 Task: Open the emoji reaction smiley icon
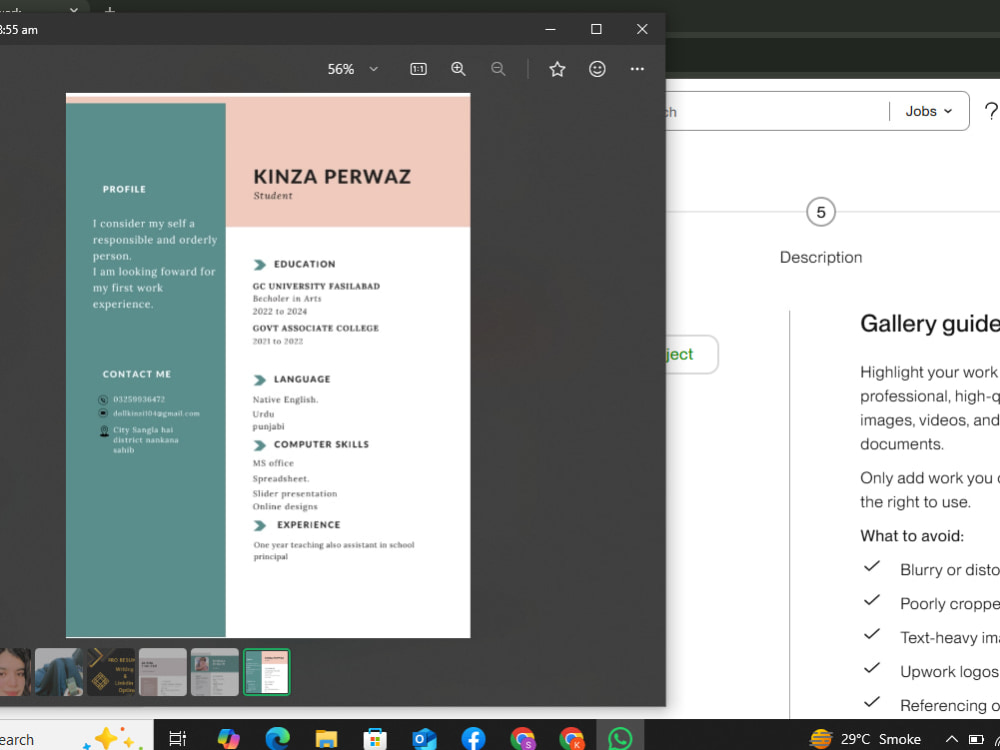(x=597, y=69)
